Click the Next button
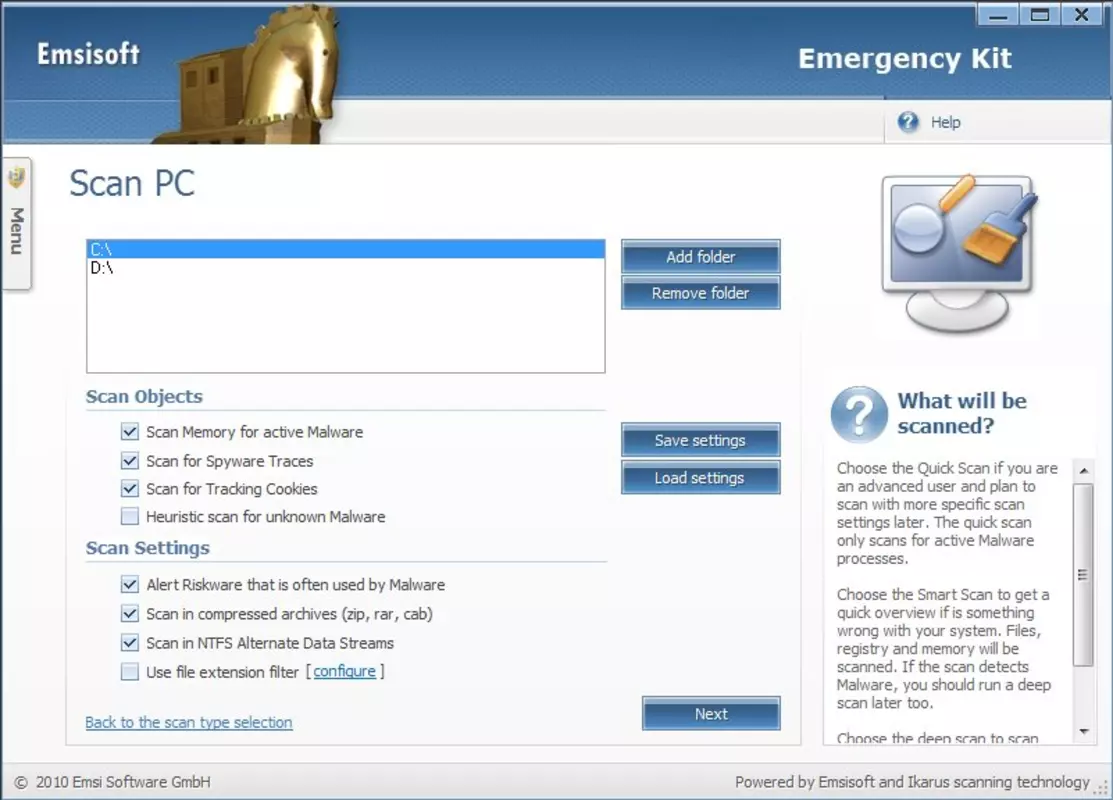Viewport: 1113px width, 800px height. (x=711, y=713)
